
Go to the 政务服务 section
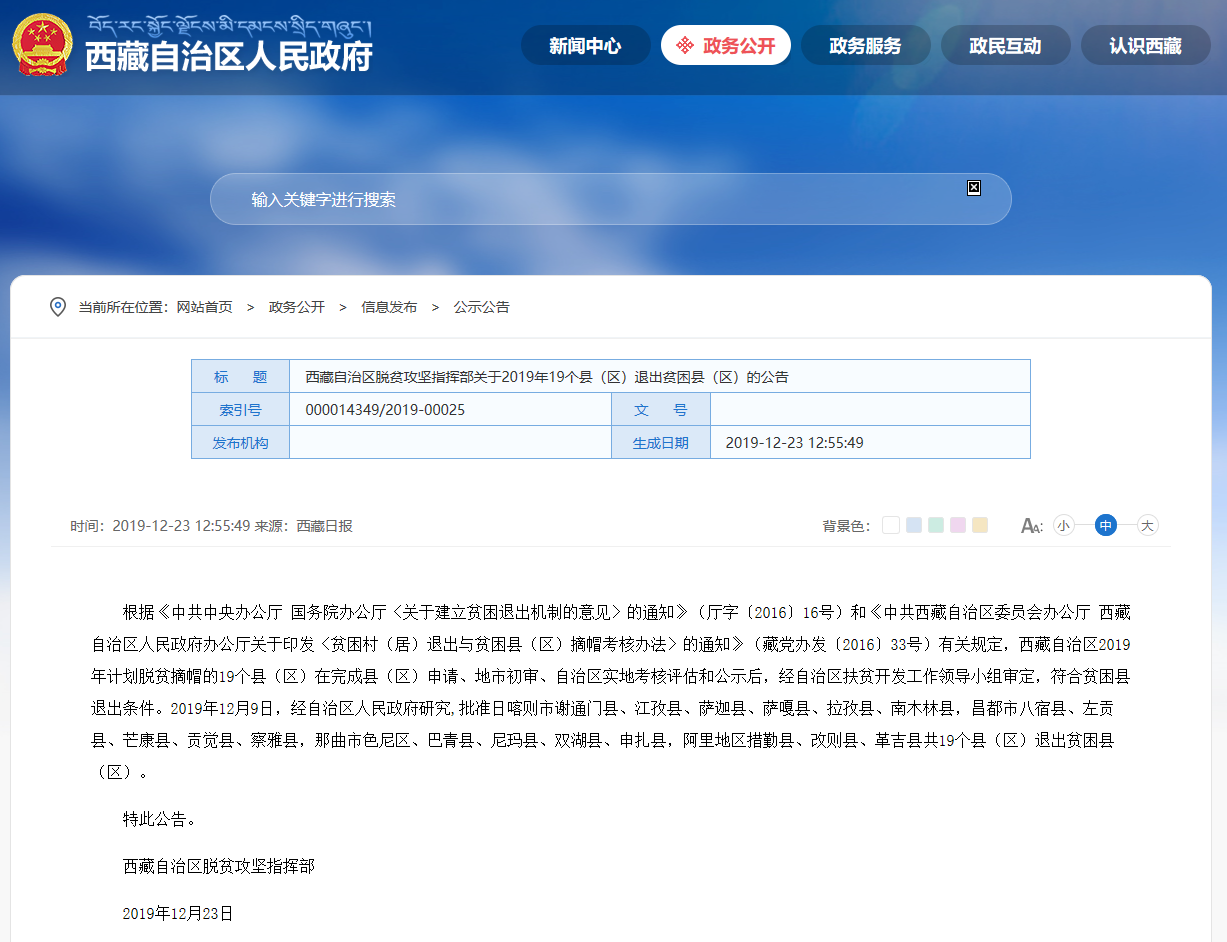coord(865,46)
